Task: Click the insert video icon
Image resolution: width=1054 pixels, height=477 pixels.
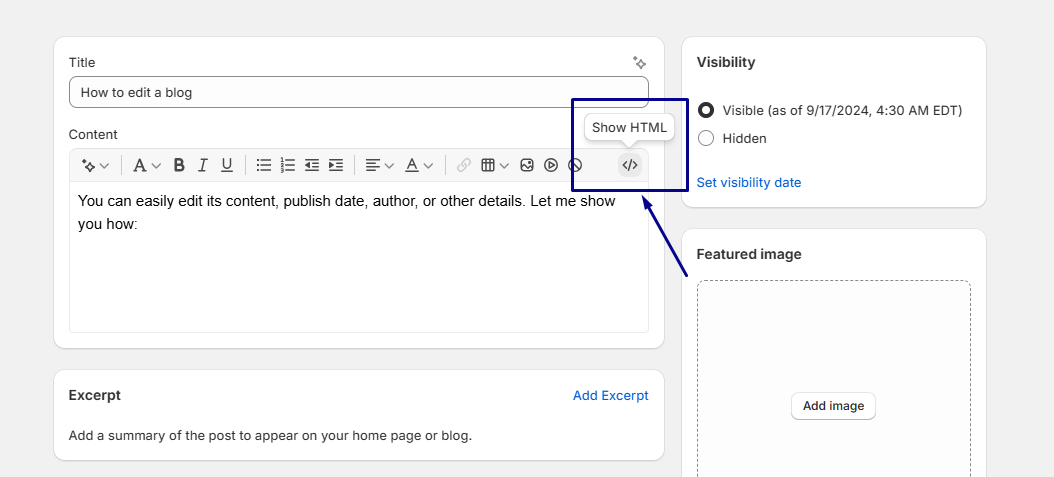Action: point(551,165)
